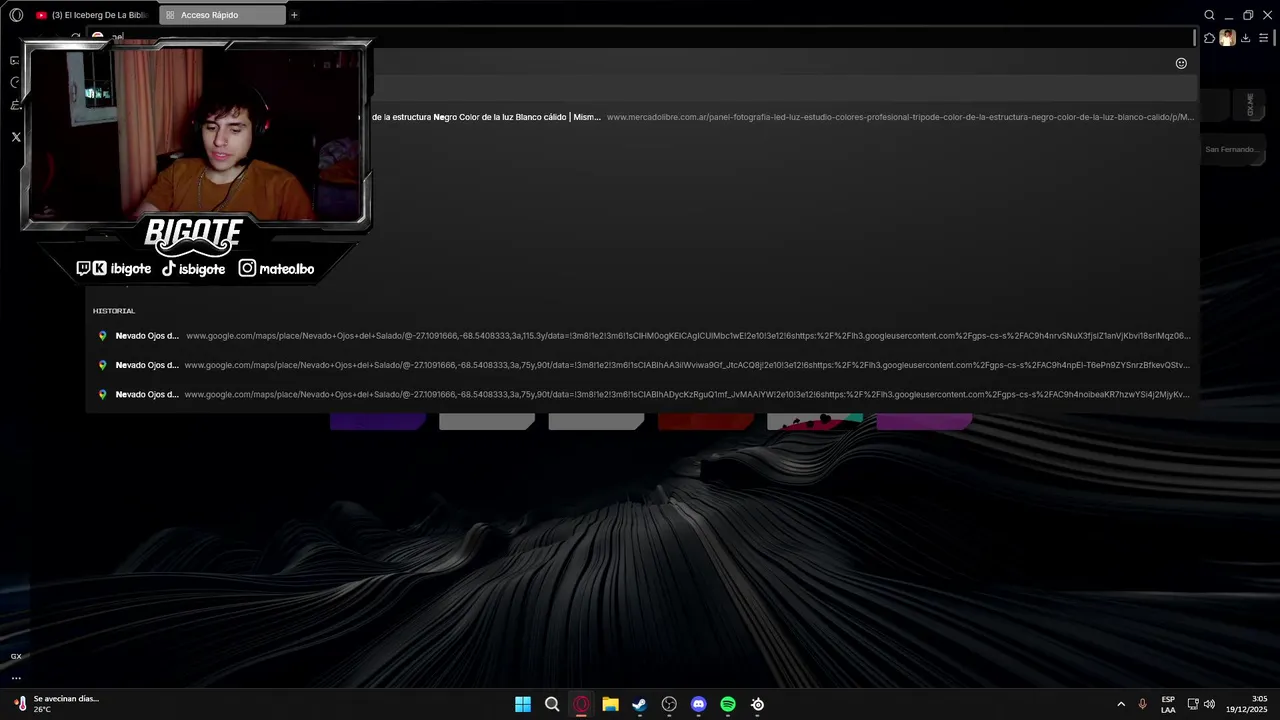
Task: Open the Opera GX main menu logo
Action: [16, 15]
